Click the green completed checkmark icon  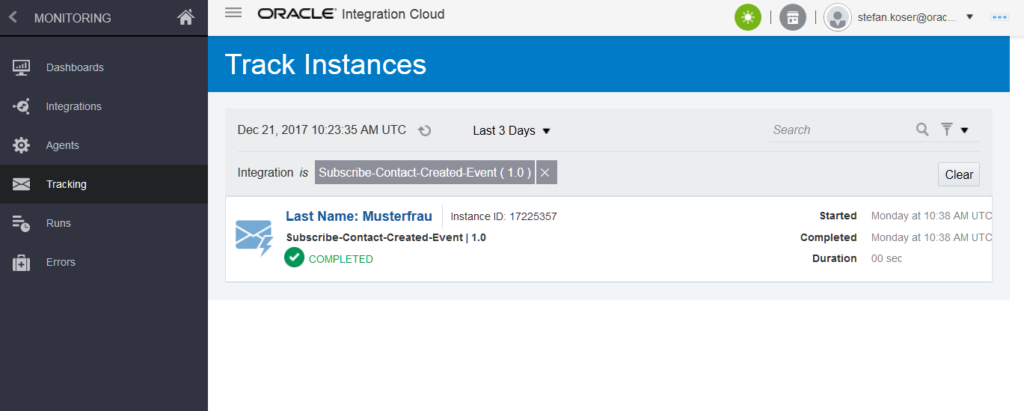[294, 257]
